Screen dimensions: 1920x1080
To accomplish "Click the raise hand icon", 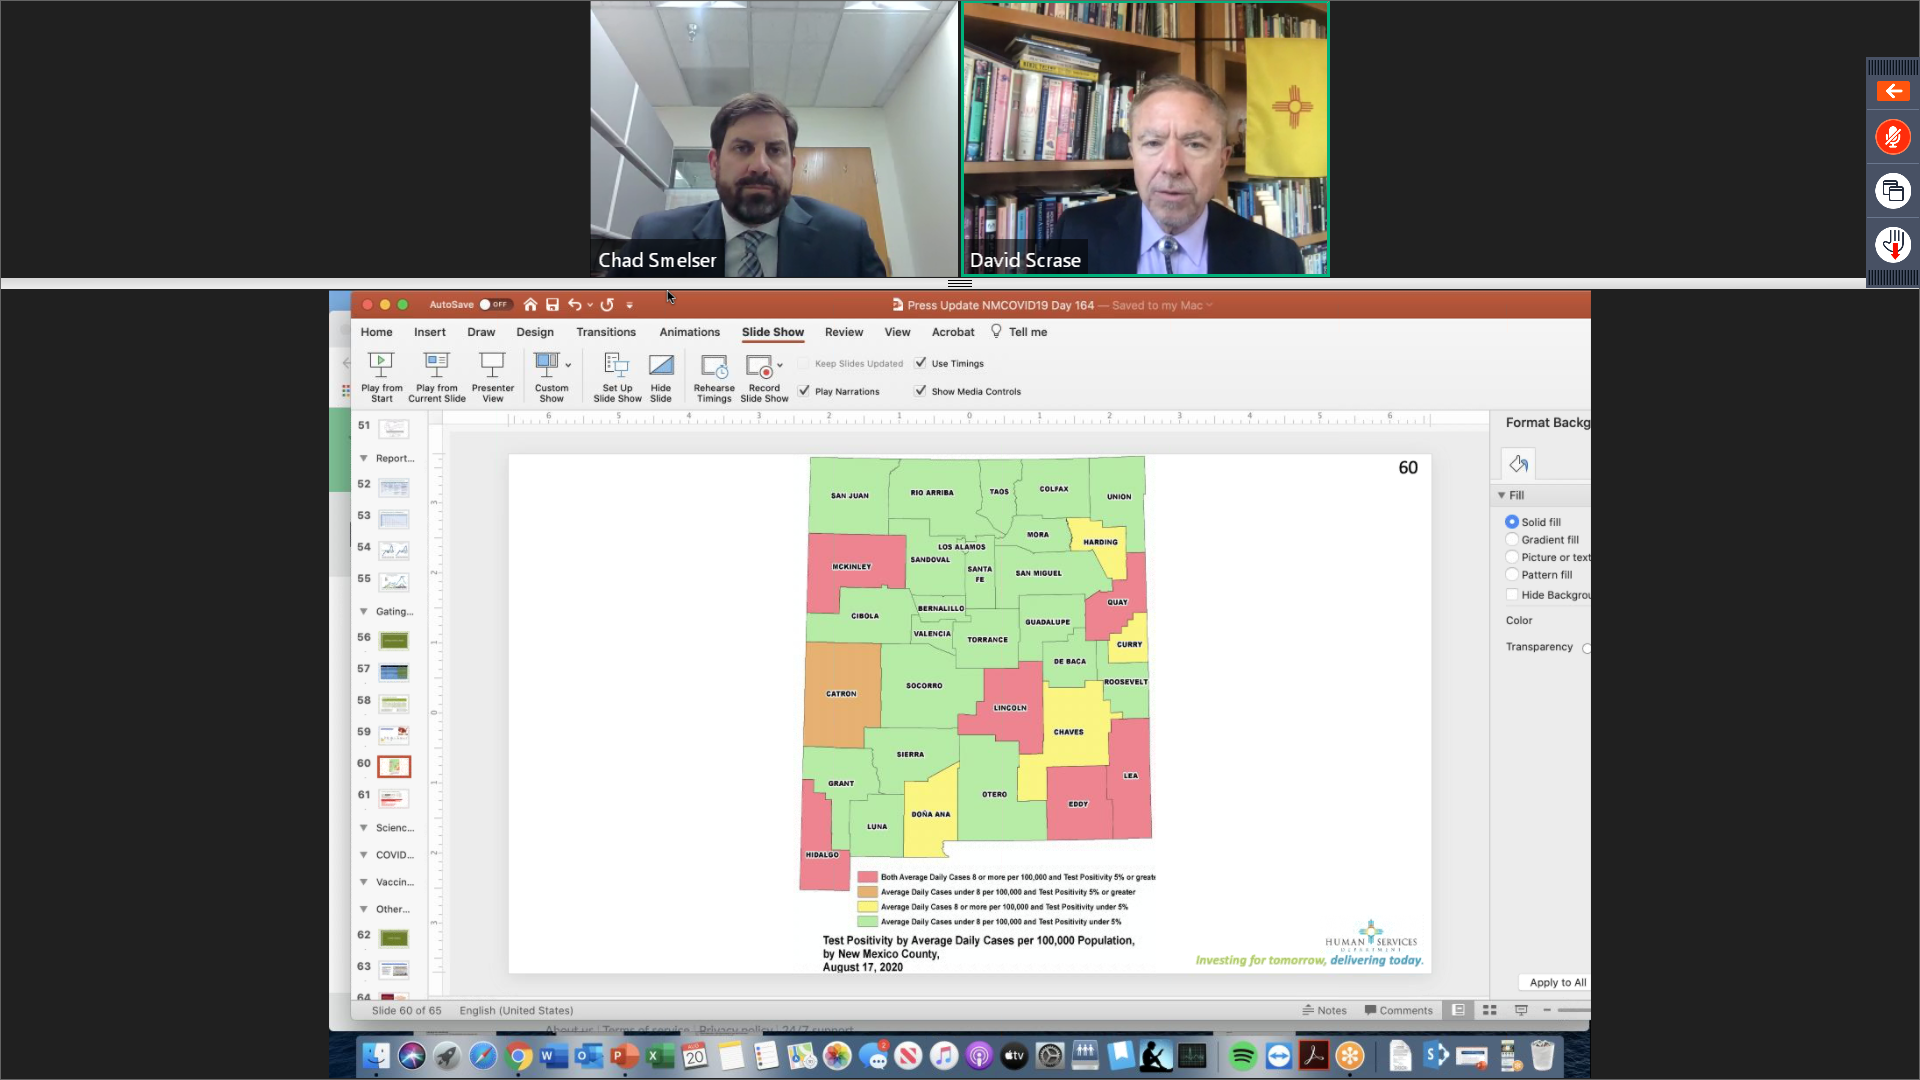I will point(1892,245).
